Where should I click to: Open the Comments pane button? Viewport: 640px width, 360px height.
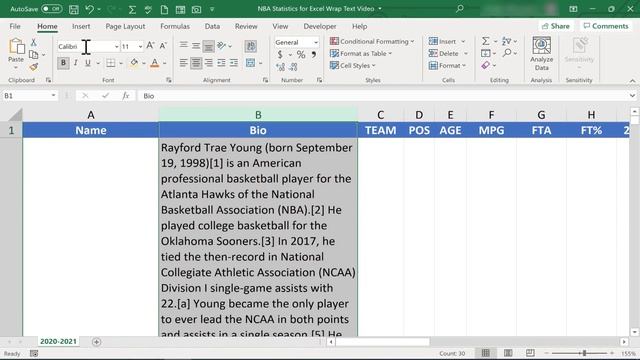pos(606,26)
